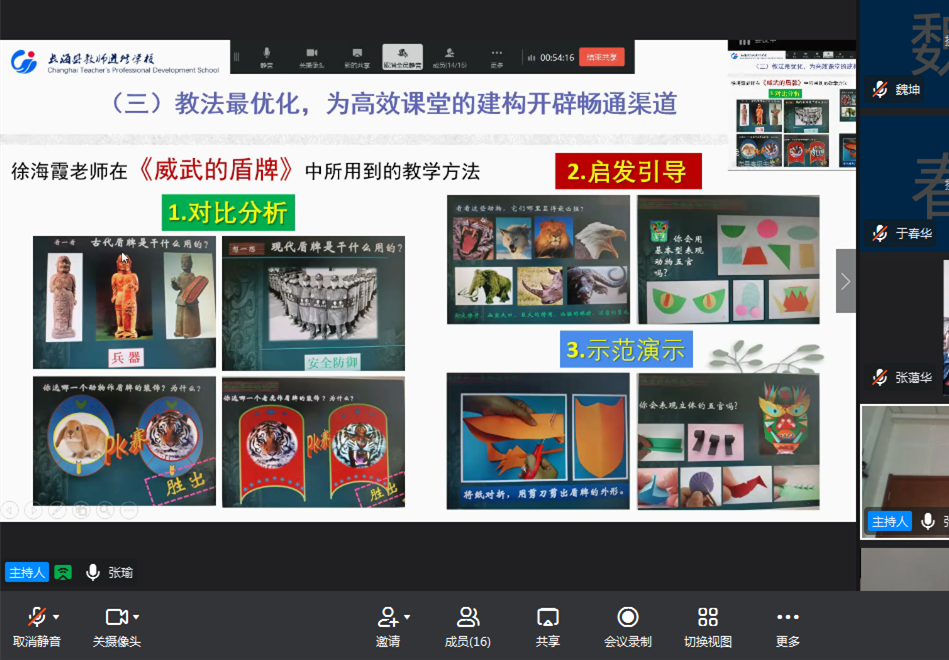Click the next-page arrow of participant strip
949x660 pixels.
[x=846, y=281]
